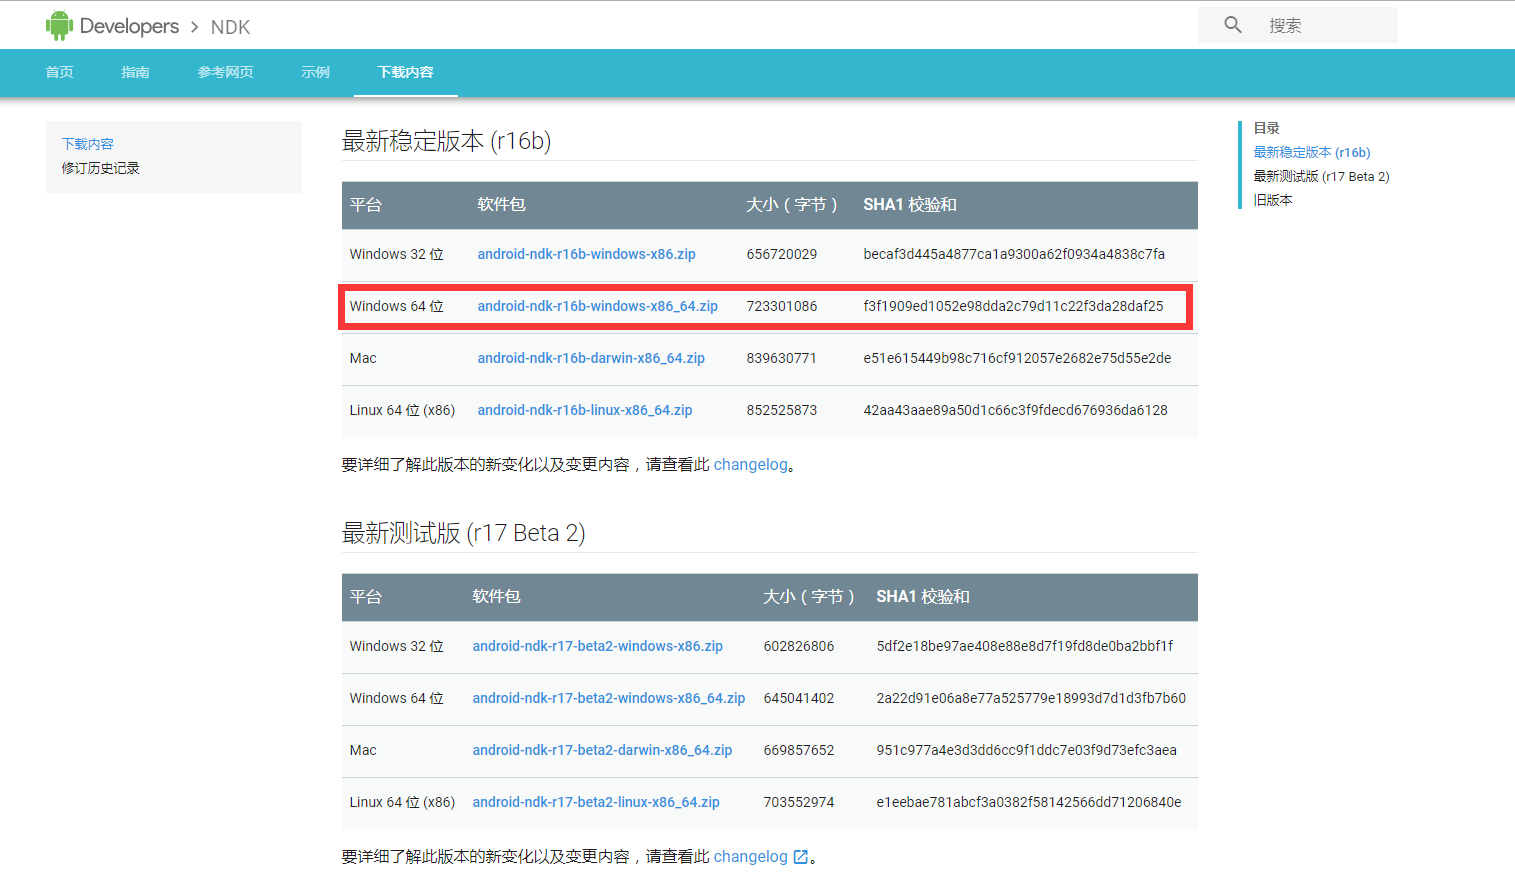This screenshot has height=884, width=1515.
Task: Focus the 搜索 search field
Action: [x=1298, y=25]
